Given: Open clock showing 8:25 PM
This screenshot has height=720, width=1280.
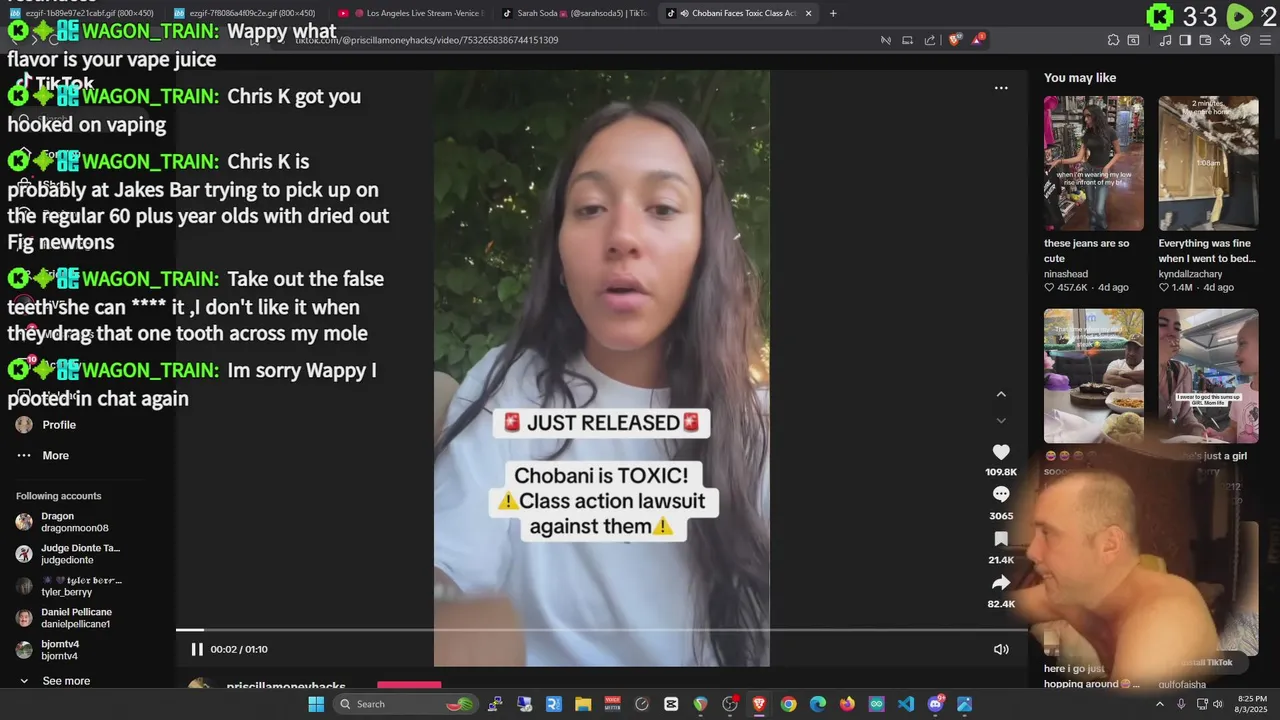Looking at the screenshot, I should [x=1252, y=704].
